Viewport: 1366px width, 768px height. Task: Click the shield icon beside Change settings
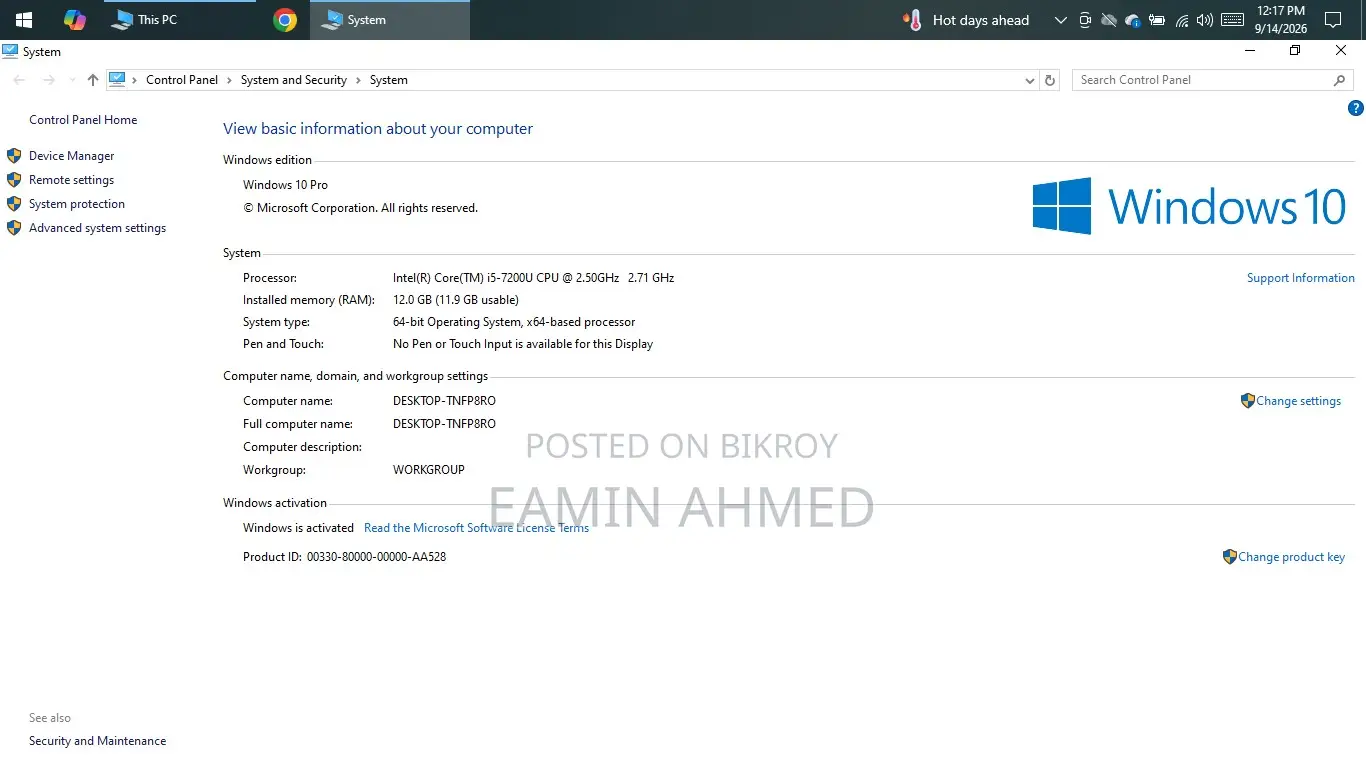[x=1247, y=400]
